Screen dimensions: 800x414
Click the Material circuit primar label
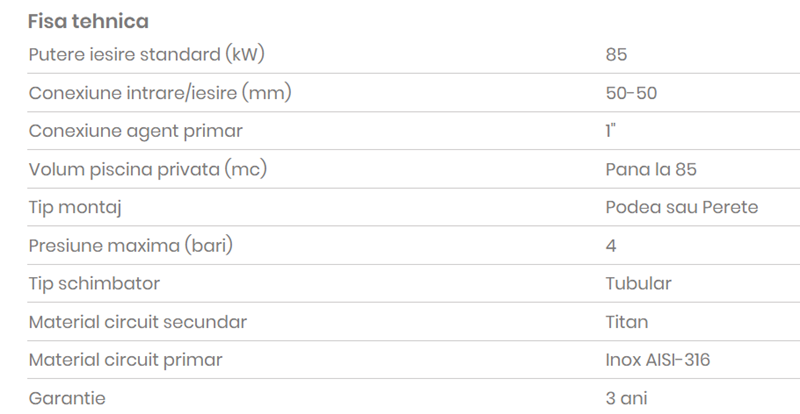pyautogui.click(x=126, y=360)
